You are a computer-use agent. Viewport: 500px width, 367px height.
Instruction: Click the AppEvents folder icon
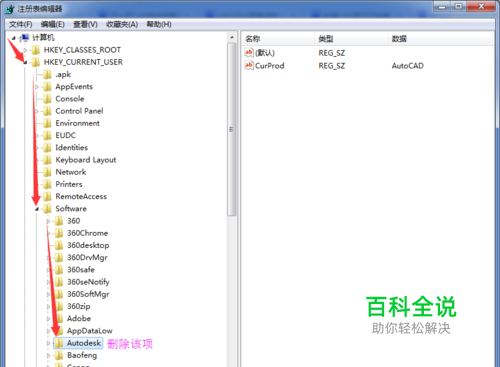pyautogui.click(x=47, y=87)
